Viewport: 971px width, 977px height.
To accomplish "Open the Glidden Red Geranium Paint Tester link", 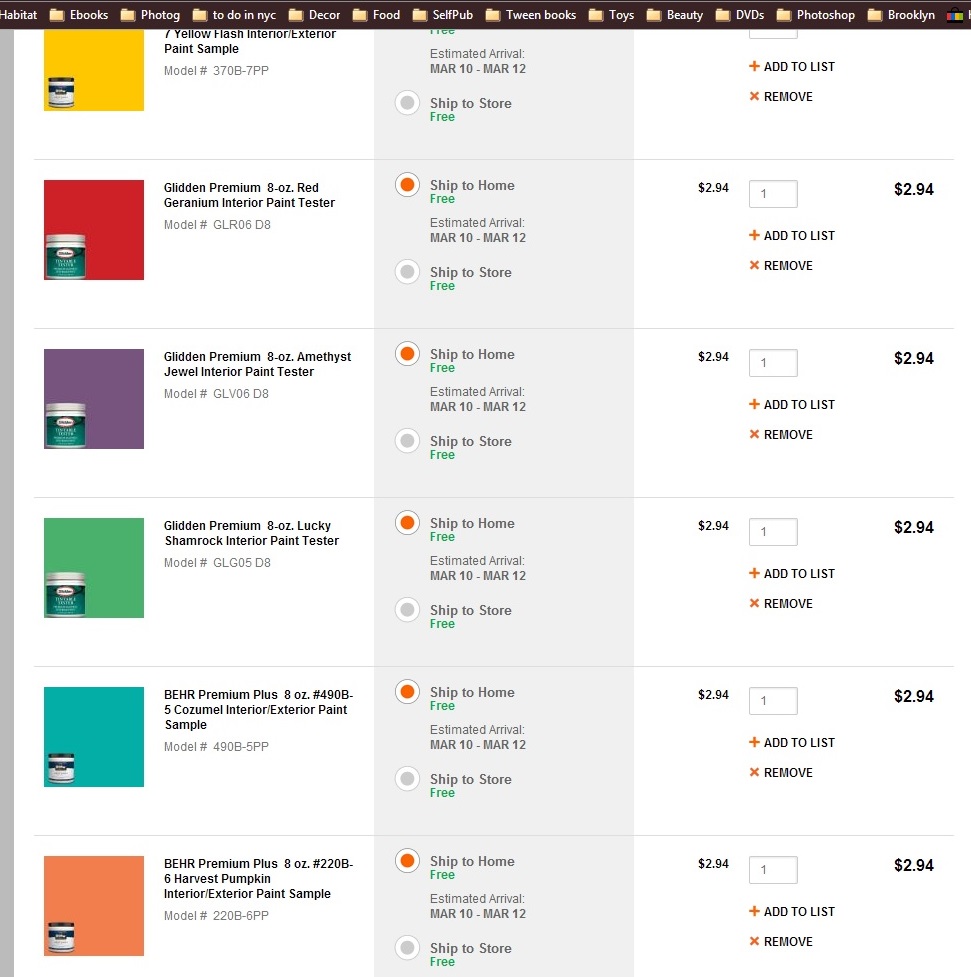I will [x=249, y=195].
